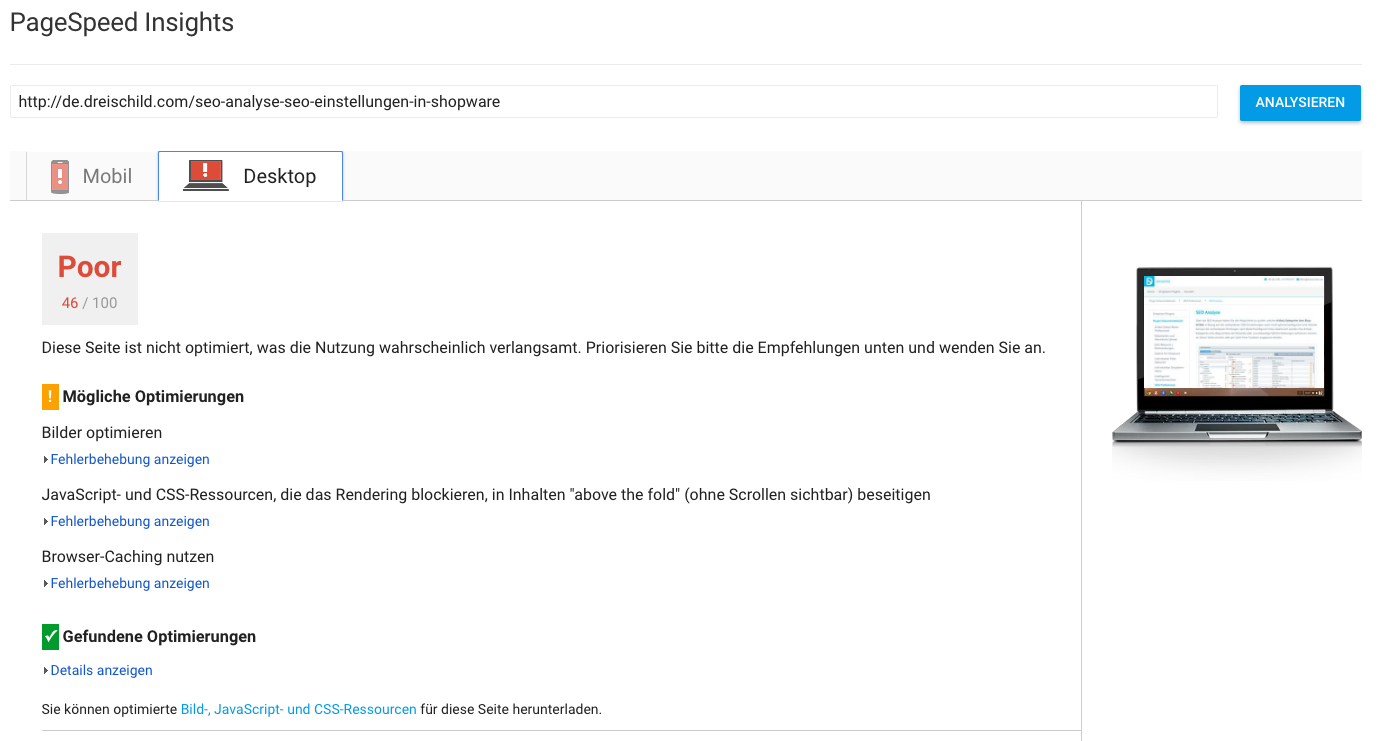
Task: Open the Bild-, JavaScript- und CSS-Ressourcen download link
Action: [298, 709]
